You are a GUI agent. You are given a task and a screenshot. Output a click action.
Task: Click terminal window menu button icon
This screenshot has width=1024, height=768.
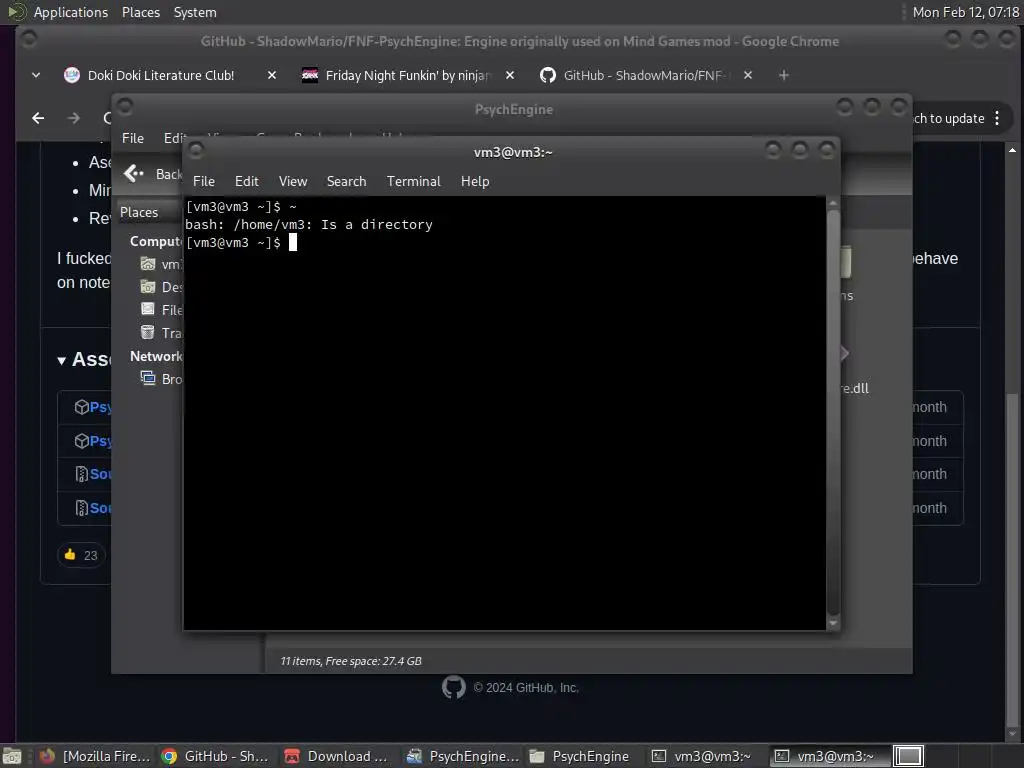coord(196,152)
